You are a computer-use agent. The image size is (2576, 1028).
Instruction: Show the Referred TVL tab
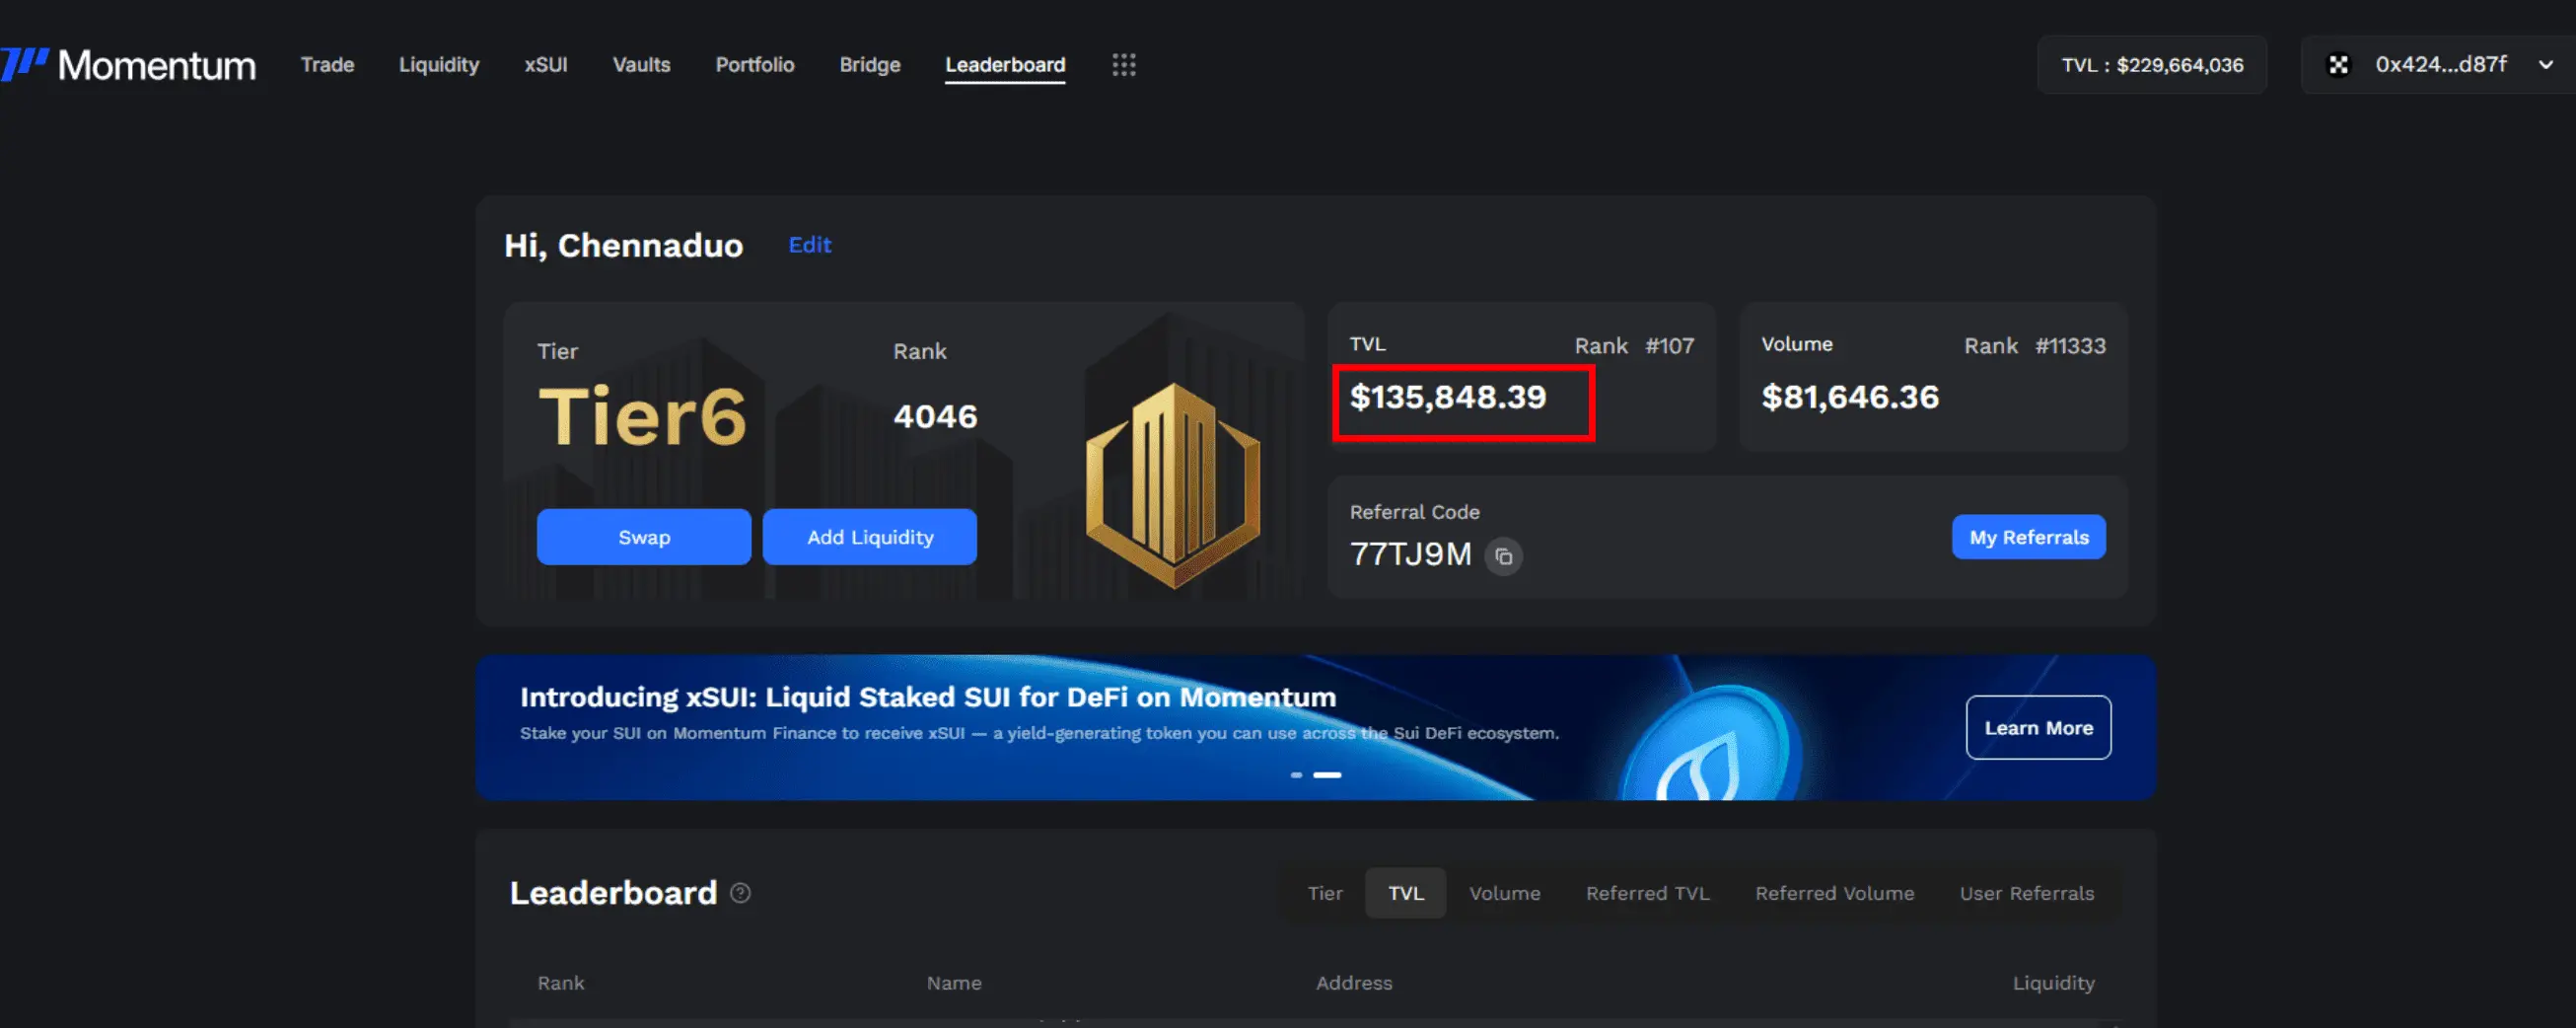click(x=1647, y=893)
